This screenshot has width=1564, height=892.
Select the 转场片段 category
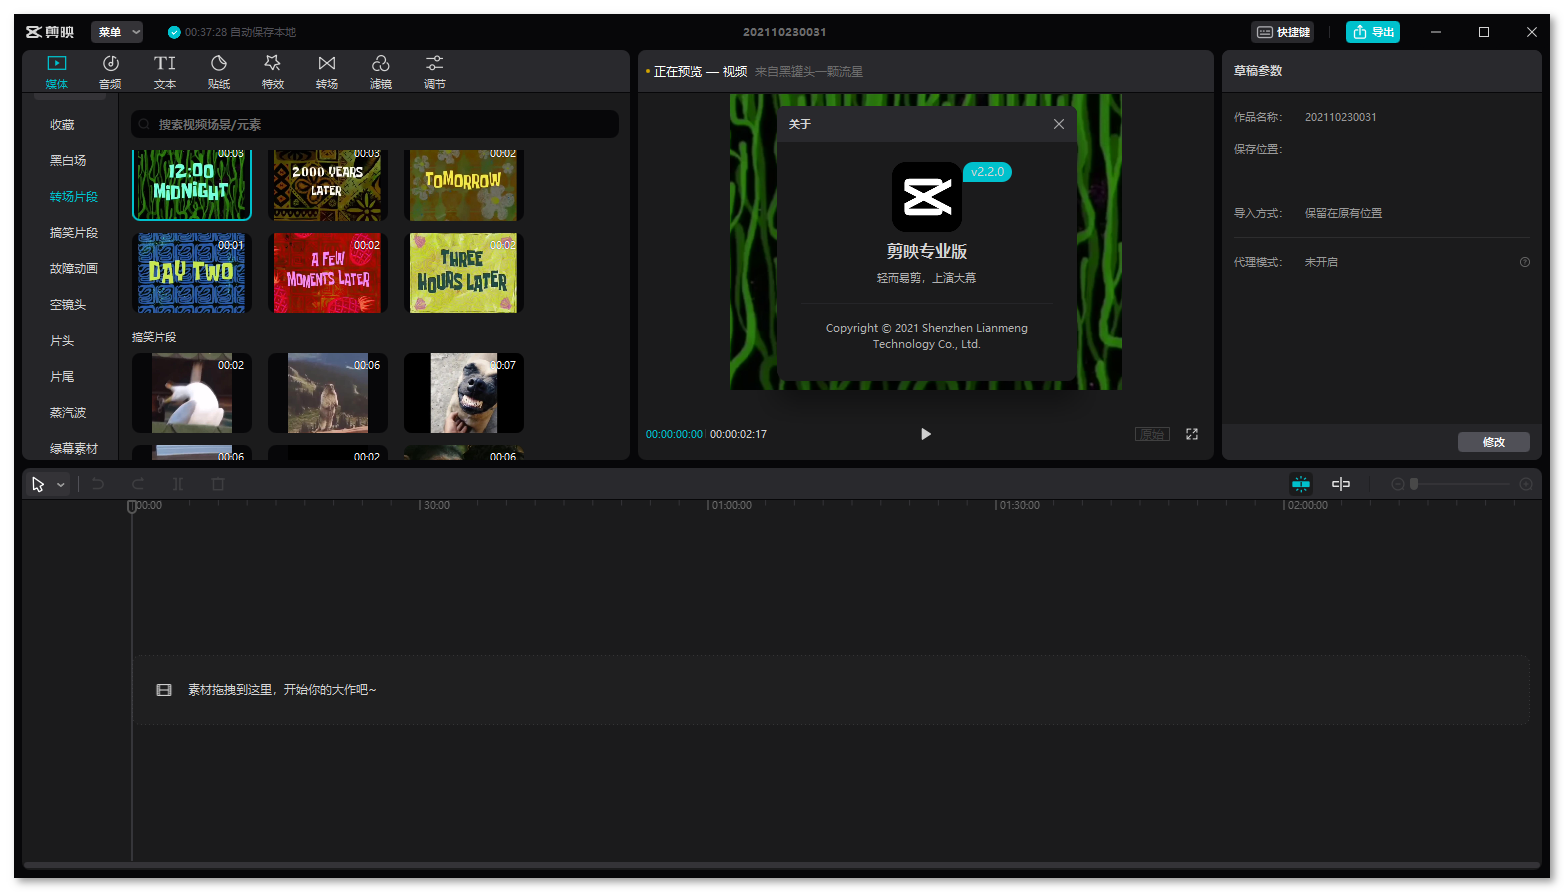pos(74,197)
